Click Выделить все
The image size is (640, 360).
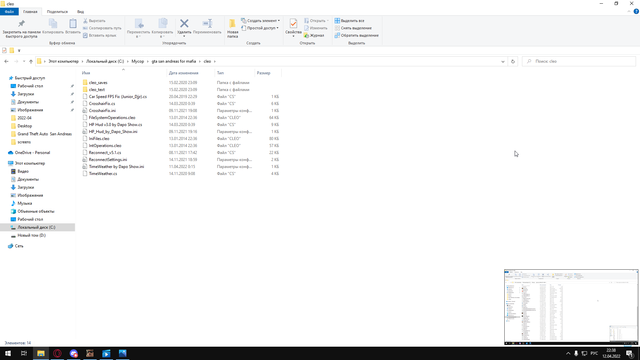tap(349, 20)
